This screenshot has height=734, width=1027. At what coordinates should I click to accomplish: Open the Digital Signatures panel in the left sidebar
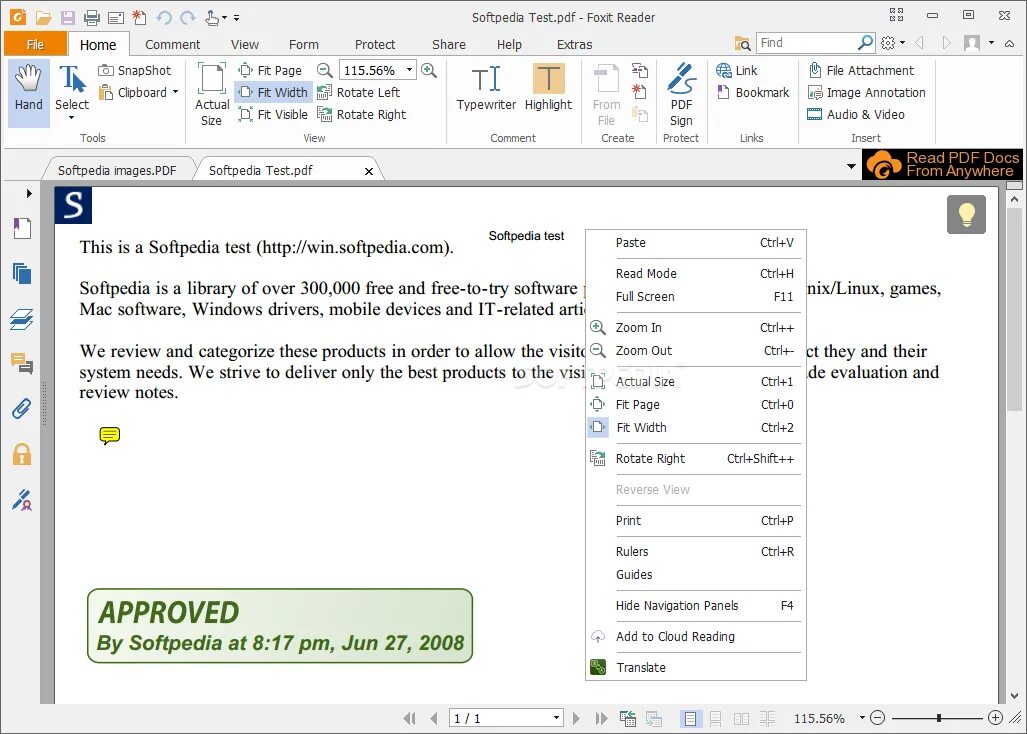pos(22,500)
